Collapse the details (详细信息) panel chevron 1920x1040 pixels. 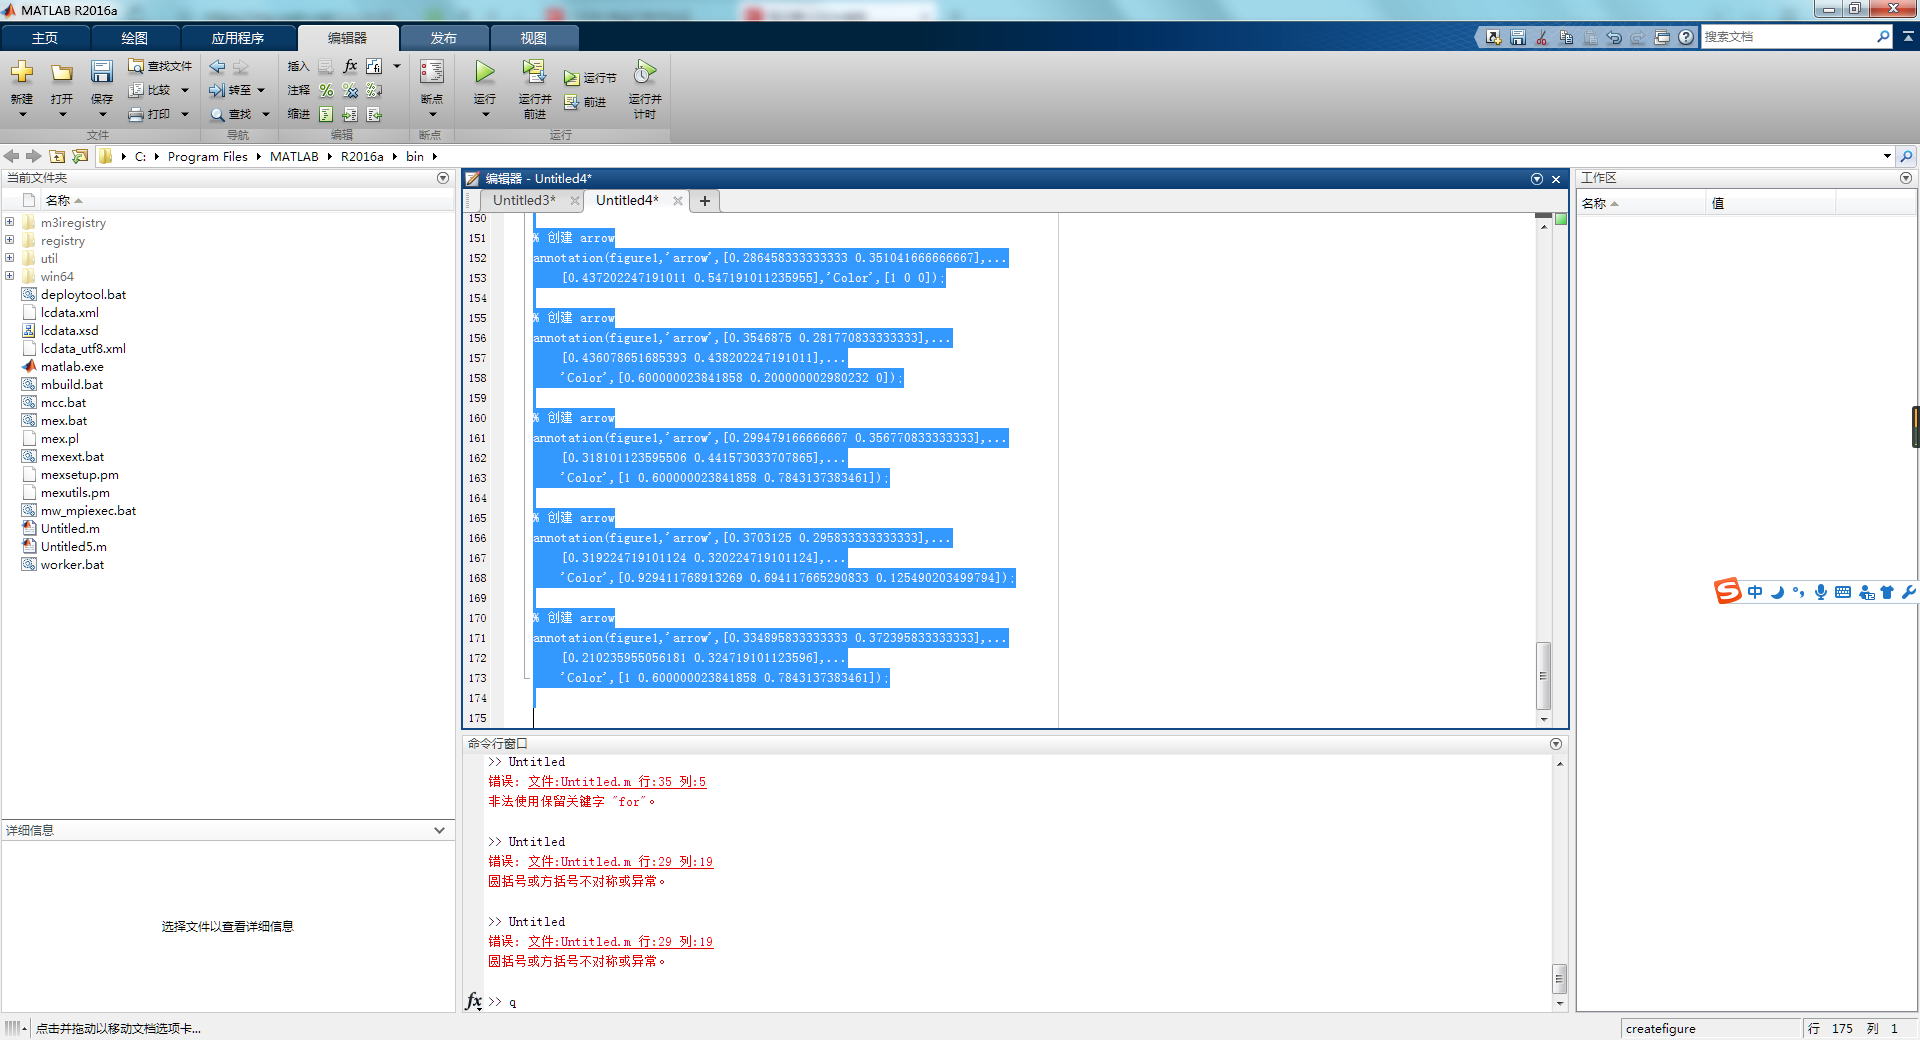pyautogui.click(x=439, y=830)
